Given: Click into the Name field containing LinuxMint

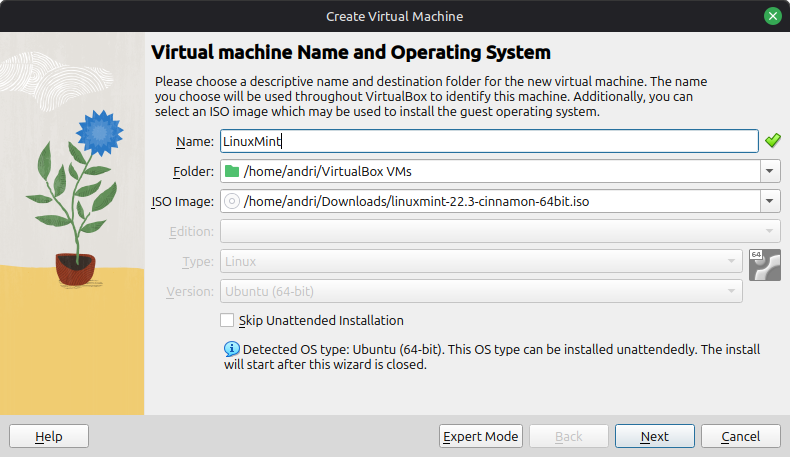Looking at the screenshot, I should [x=489, y=141].
